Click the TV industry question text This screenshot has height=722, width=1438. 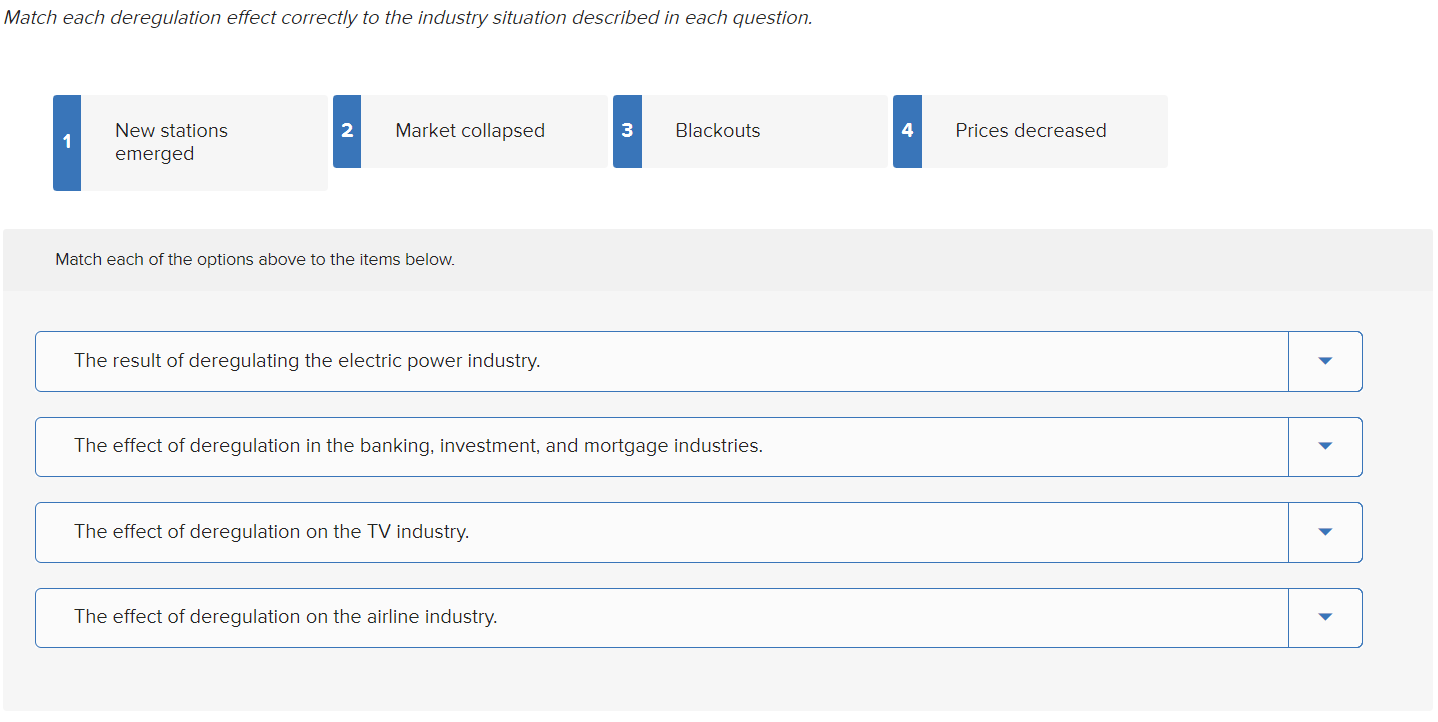pyautogui.click(x=270, y=531)
